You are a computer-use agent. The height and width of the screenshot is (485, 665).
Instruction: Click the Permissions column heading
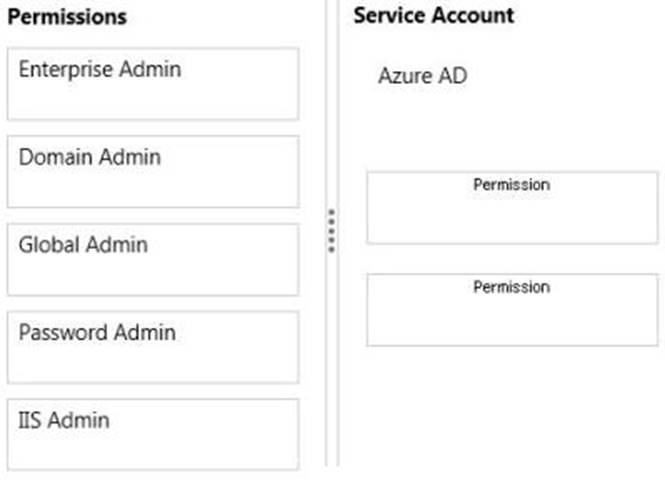pos(67,17)
